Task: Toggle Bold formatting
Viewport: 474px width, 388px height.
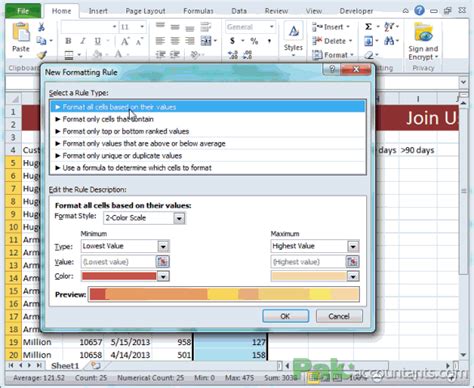Action: 68,41
